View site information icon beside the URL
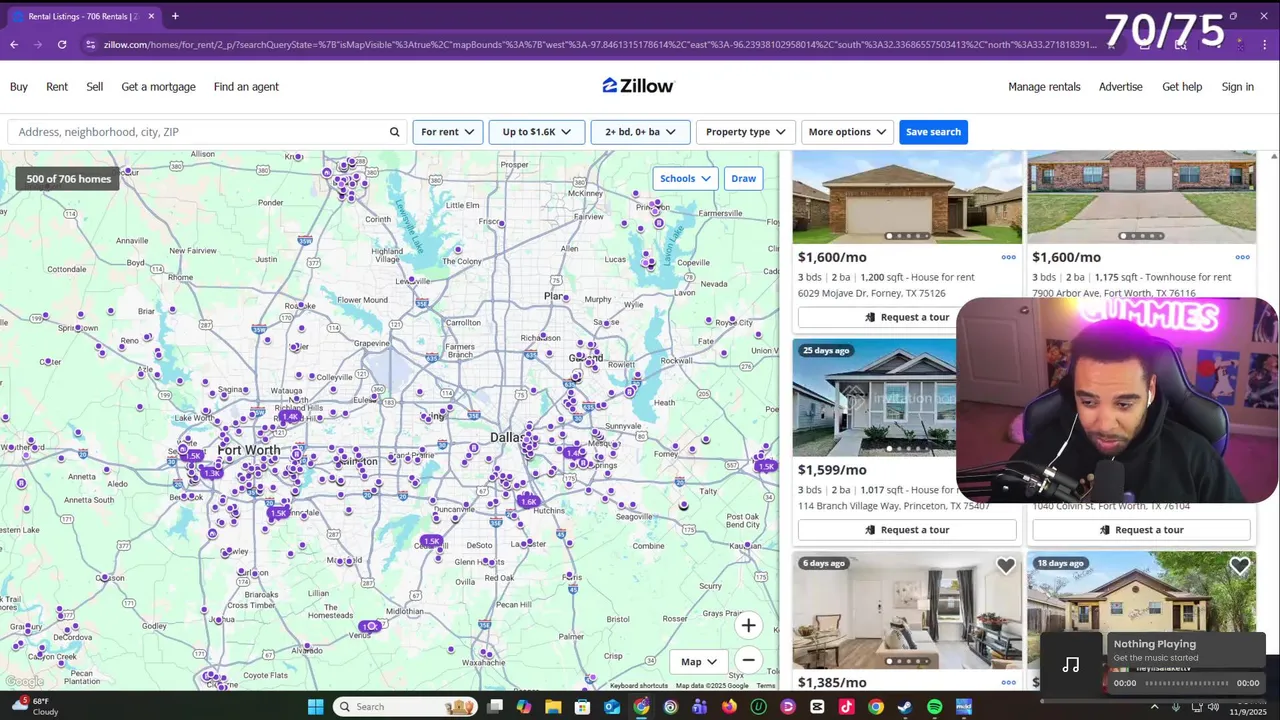This screenshot has width=1280, height=720. (91, 44)
